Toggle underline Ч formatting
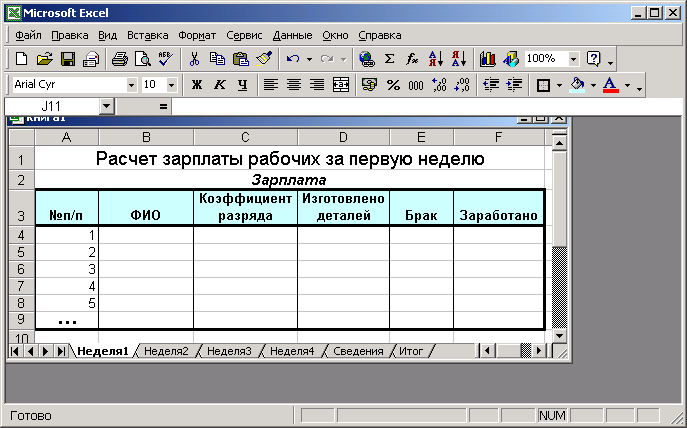687x428 pixels. (242, 85)
